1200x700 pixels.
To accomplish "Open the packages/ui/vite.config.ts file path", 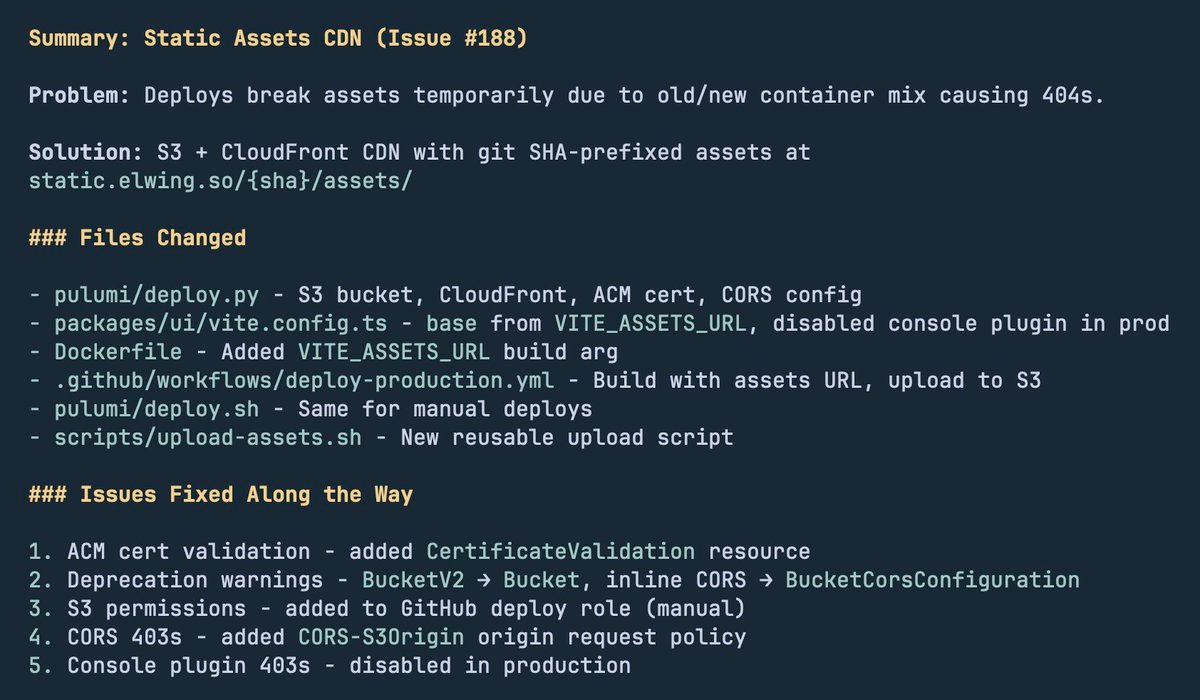I will pos(222,324).
